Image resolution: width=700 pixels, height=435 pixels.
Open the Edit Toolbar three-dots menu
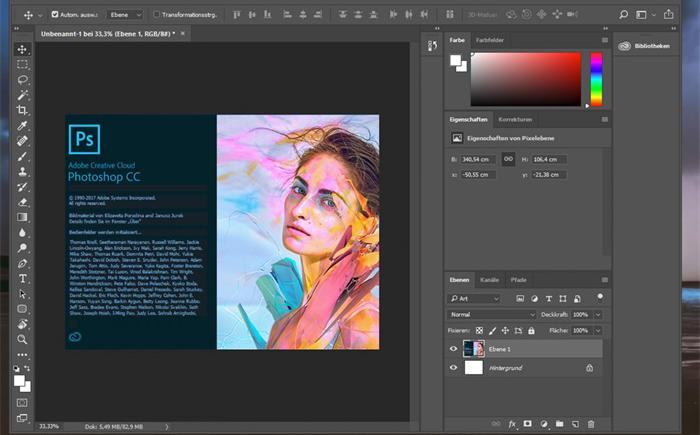[x=22, y=355]
